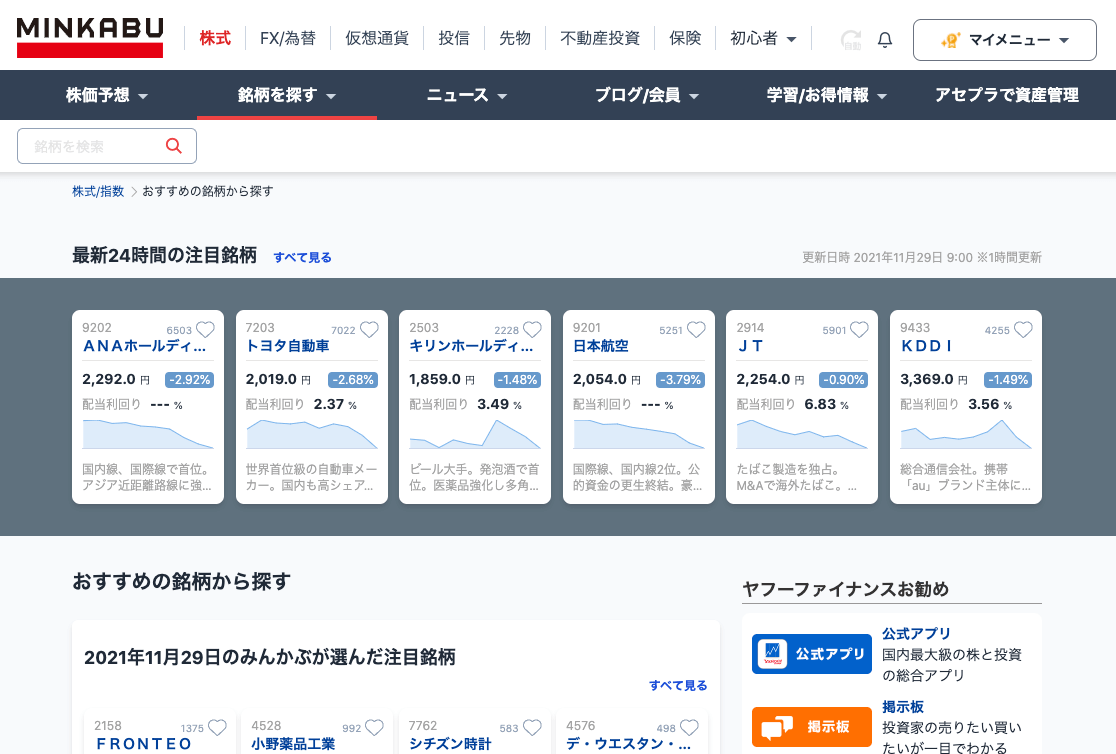Click キリン's 1,859.0 price value
Screen dimensions: 1116x754
[x=436, y=379]
